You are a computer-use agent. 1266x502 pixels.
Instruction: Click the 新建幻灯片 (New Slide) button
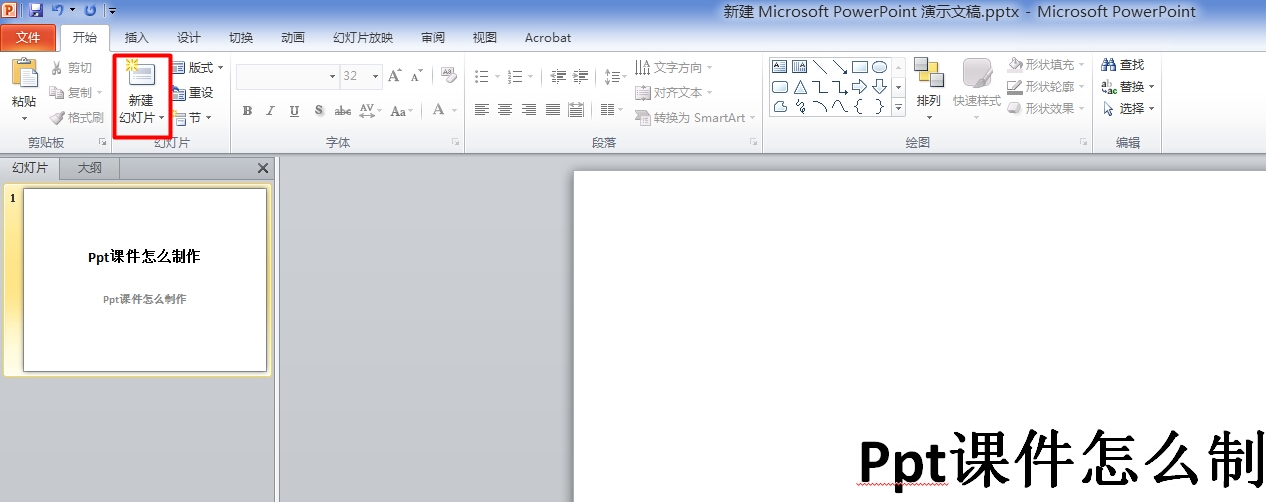tap(141, 82)
